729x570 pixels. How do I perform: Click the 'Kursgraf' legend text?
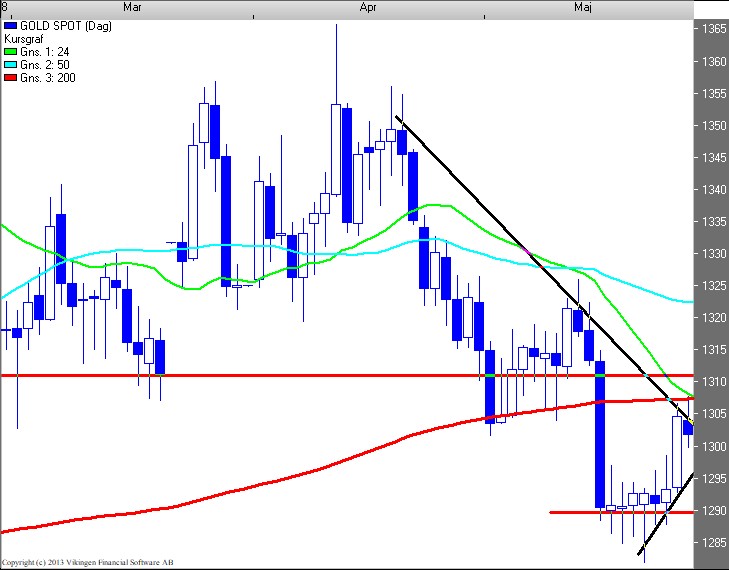(23, 39)
